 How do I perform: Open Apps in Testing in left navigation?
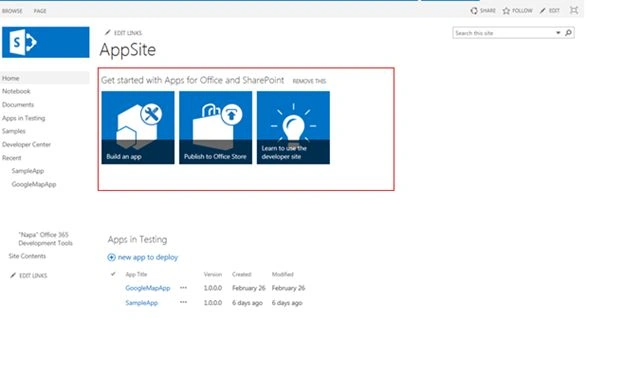pos(23,118)
